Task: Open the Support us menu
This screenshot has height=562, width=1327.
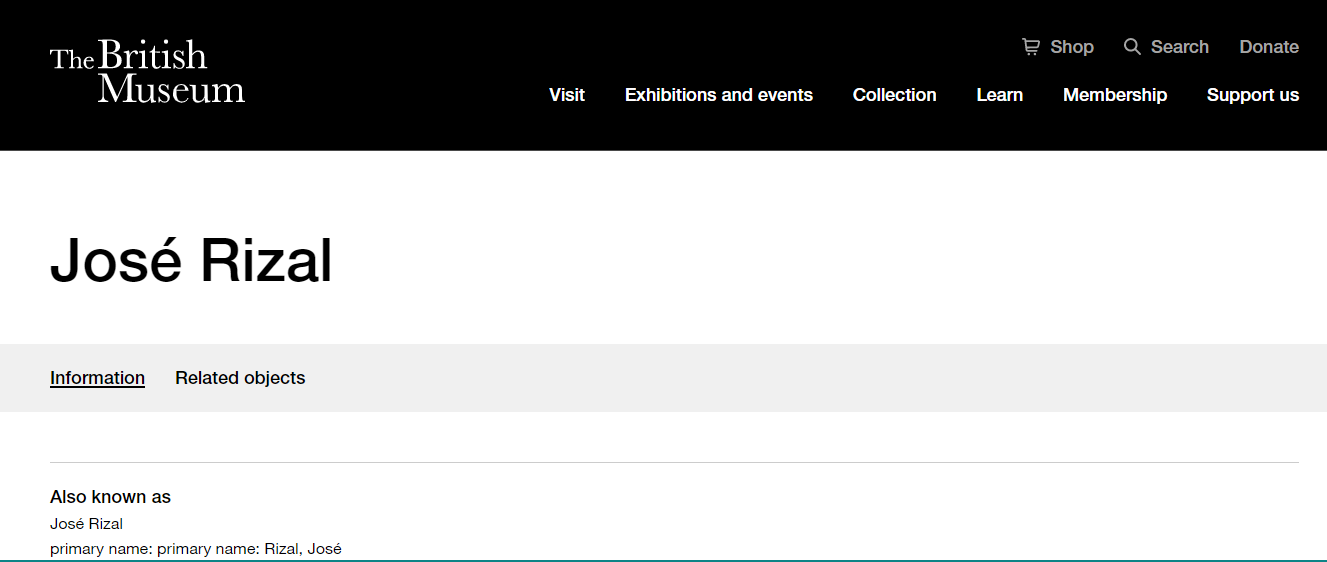Action: pyautogui.click(x=1253, y=95)
